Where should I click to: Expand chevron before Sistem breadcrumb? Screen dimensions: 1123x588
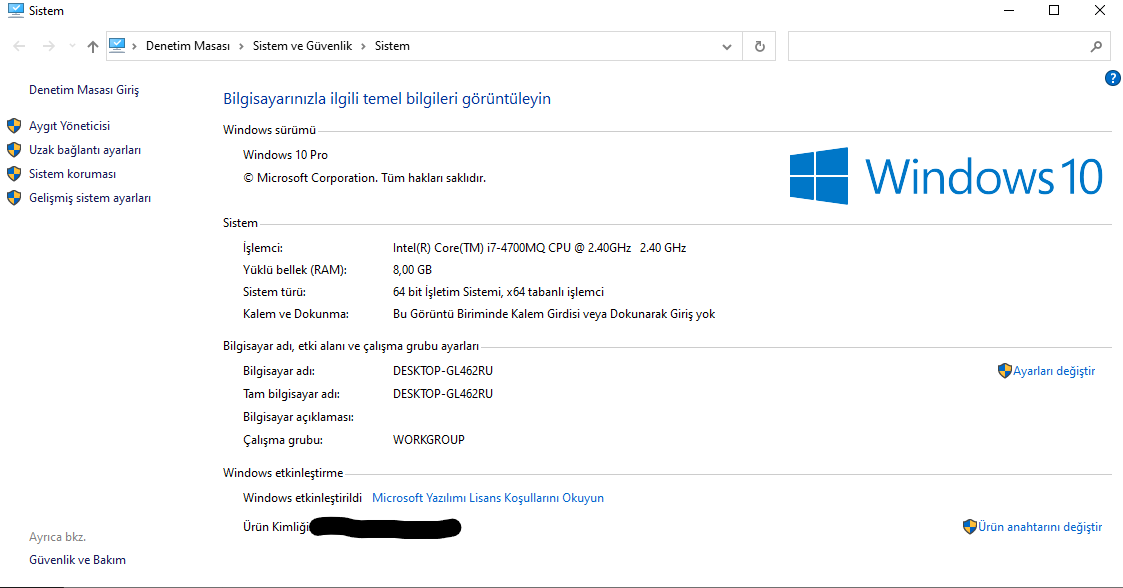pos(363,46)
